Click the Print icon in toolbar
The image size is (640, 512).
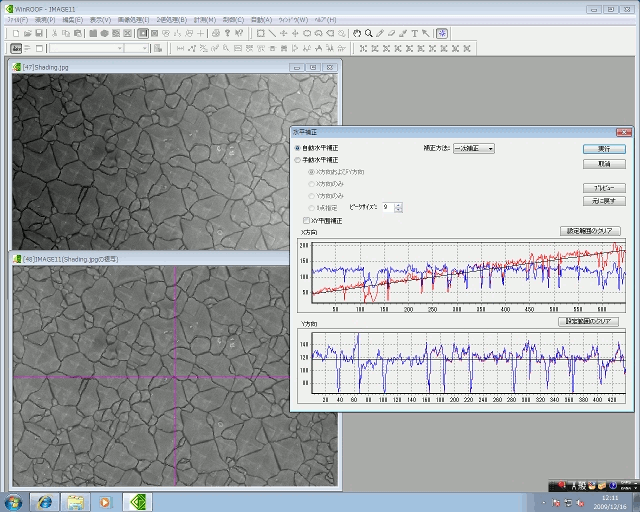[x=216, y=33]
